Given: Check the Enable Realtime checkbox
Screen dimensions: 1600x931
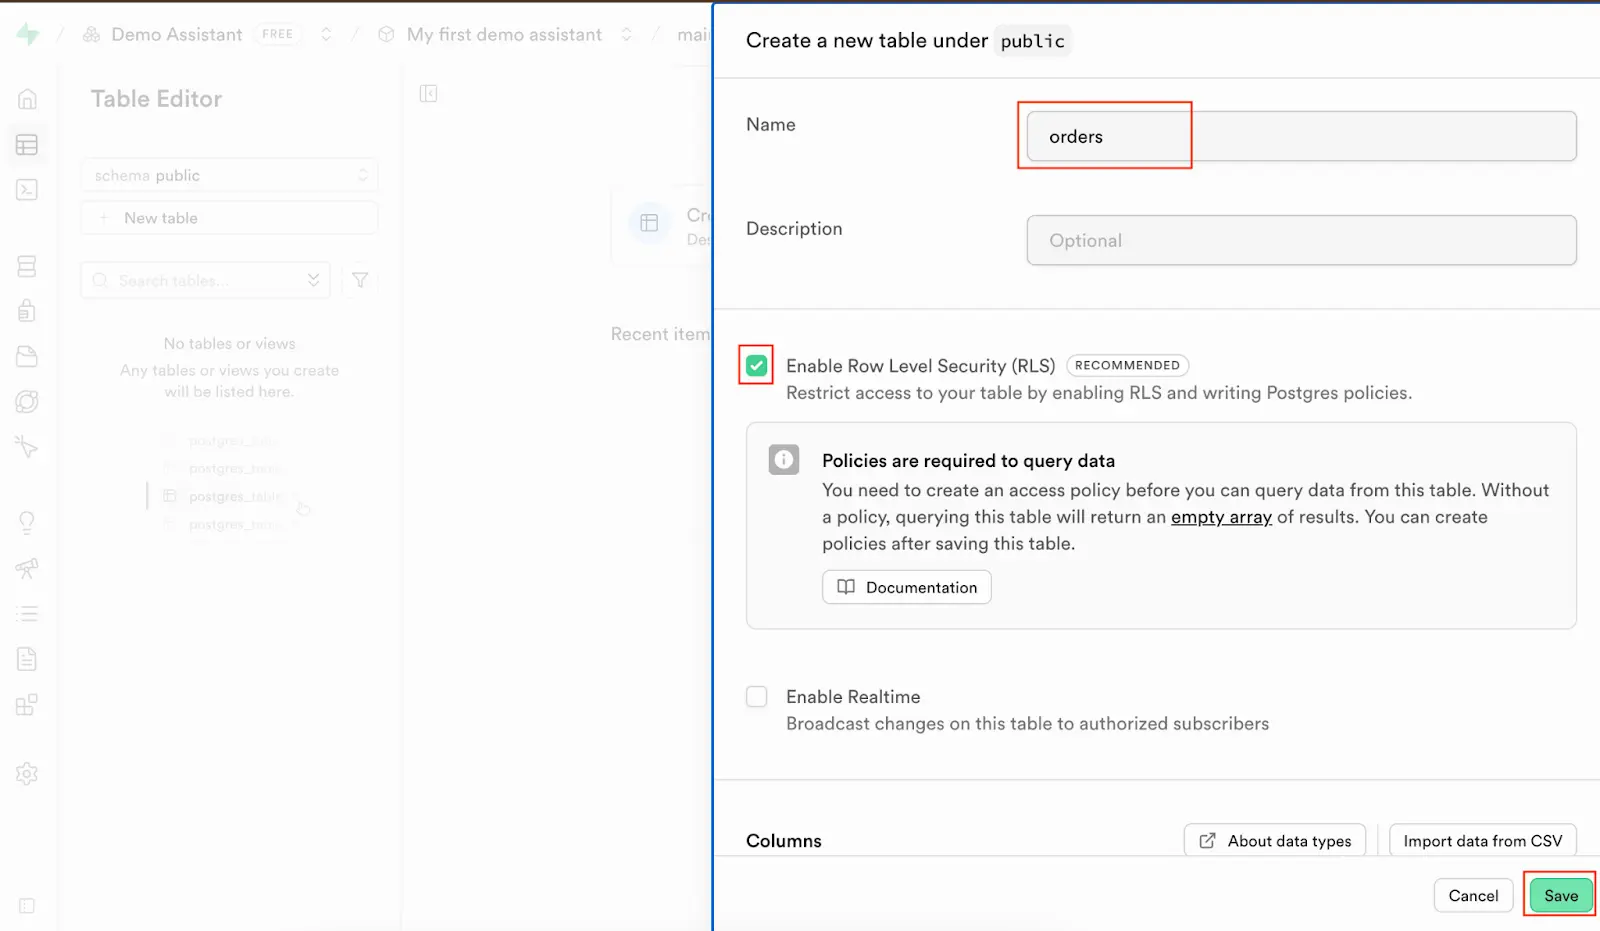Looking at the screenshot, I should 757,697.
